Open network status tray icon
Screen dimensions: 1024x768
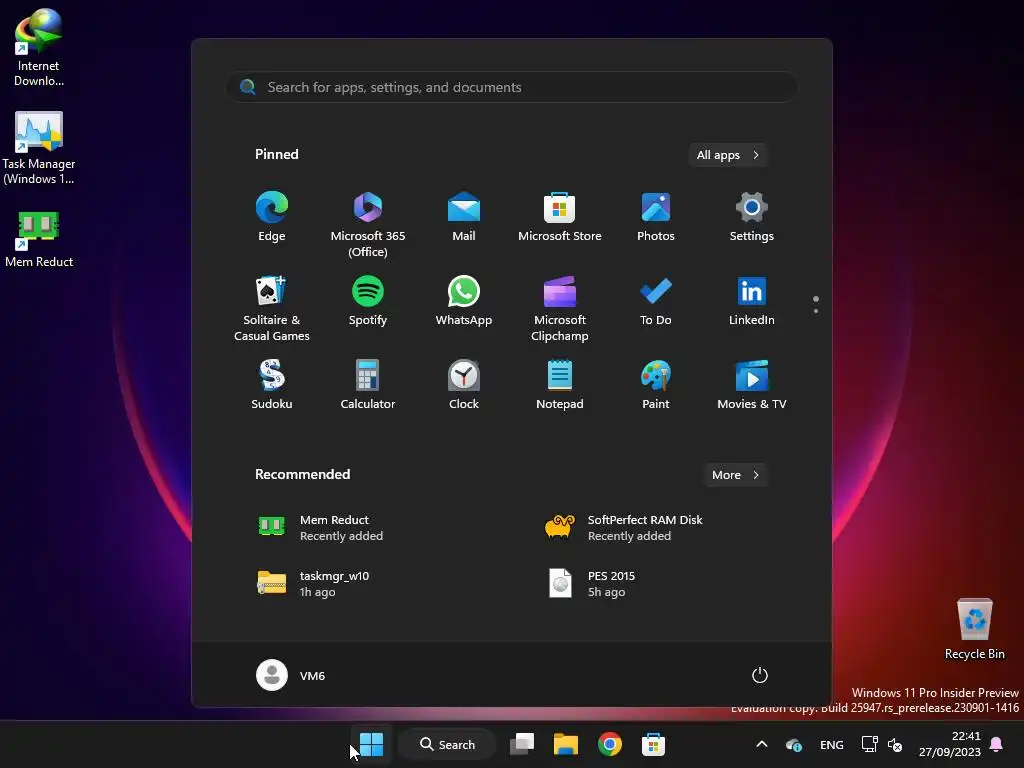pos(869,744)
